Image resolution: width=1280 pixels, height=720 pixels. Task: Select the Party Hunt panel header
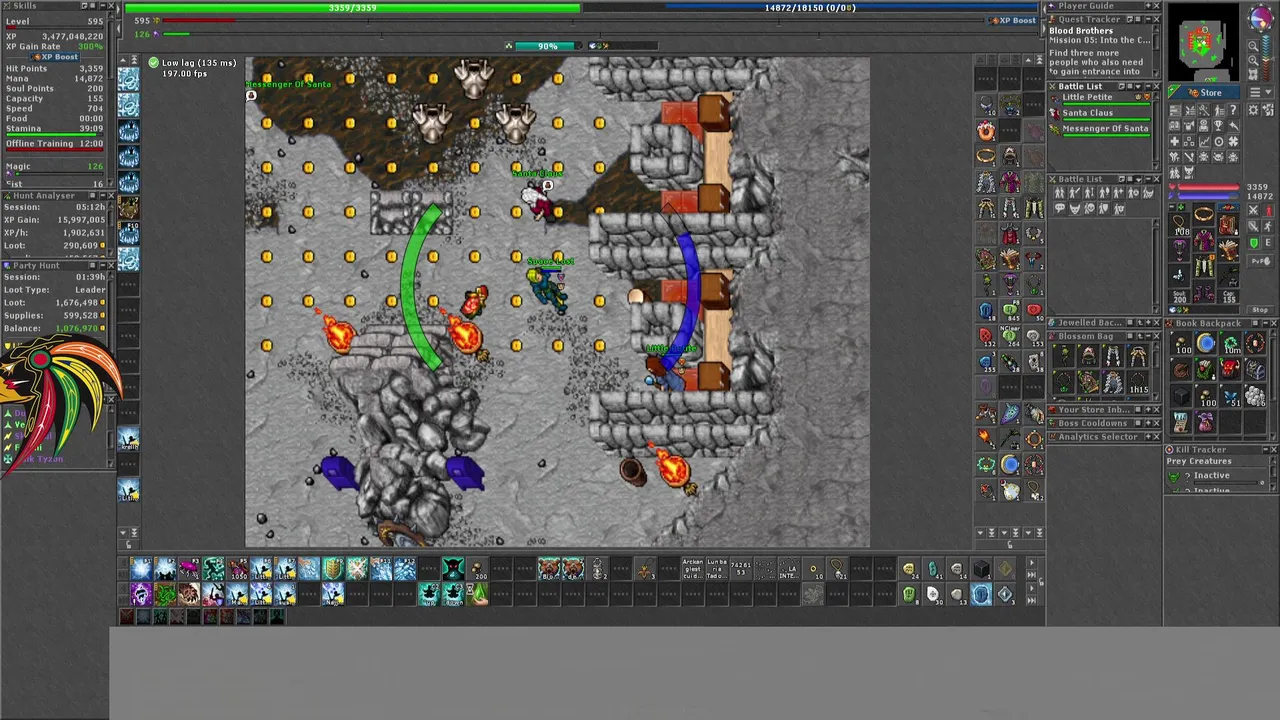57,265
